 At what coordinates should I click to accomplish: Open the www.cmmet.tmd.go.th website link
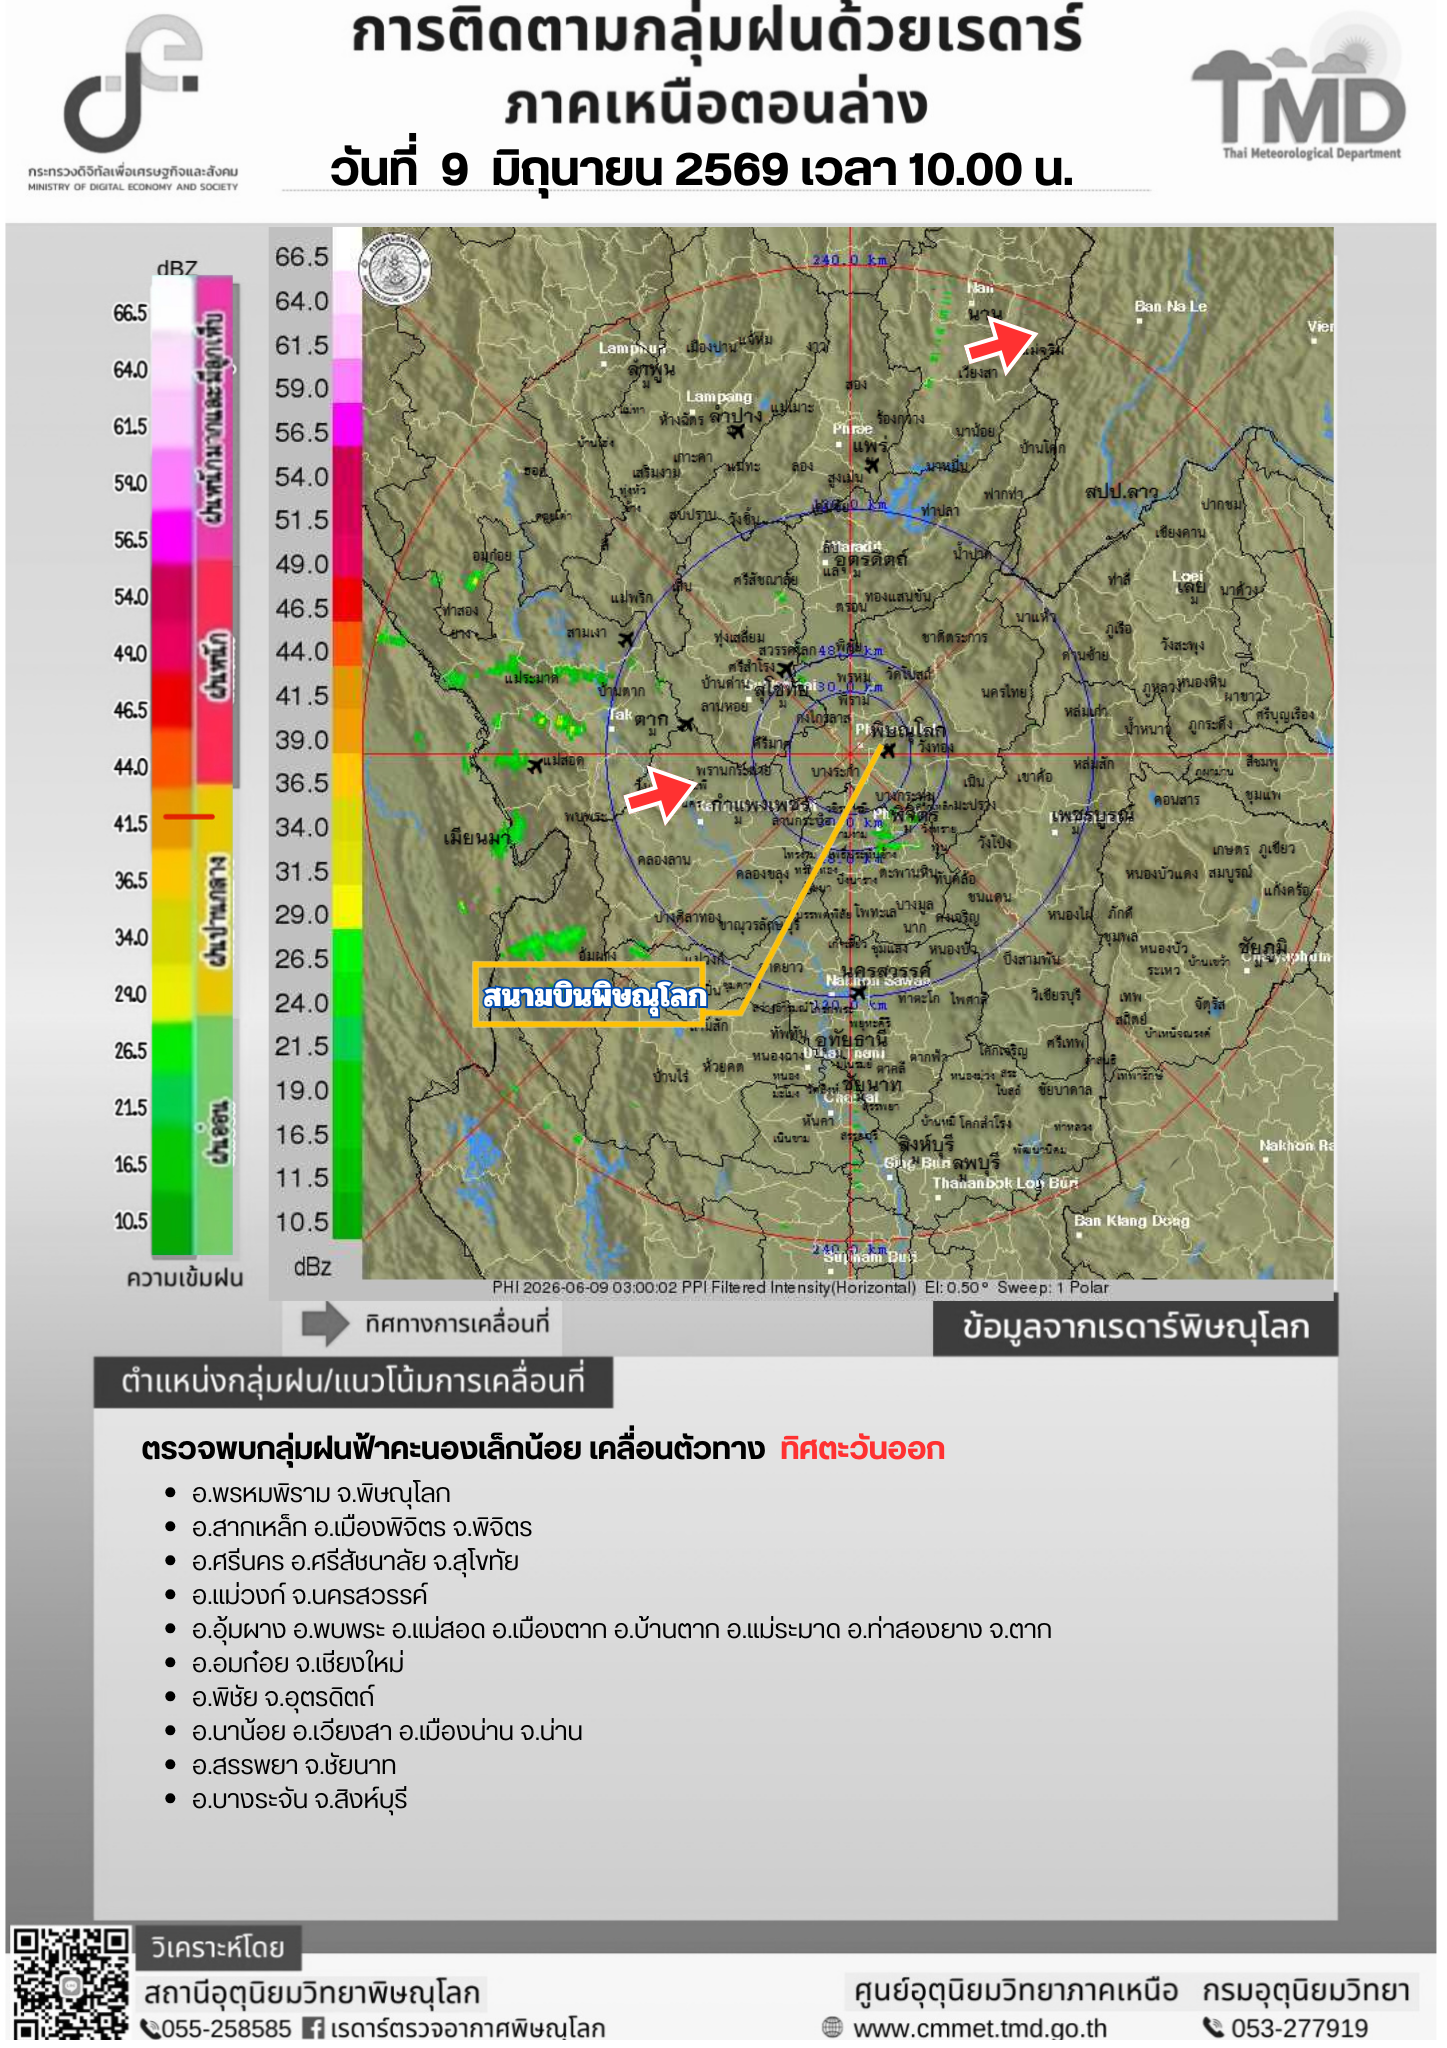980,2028
